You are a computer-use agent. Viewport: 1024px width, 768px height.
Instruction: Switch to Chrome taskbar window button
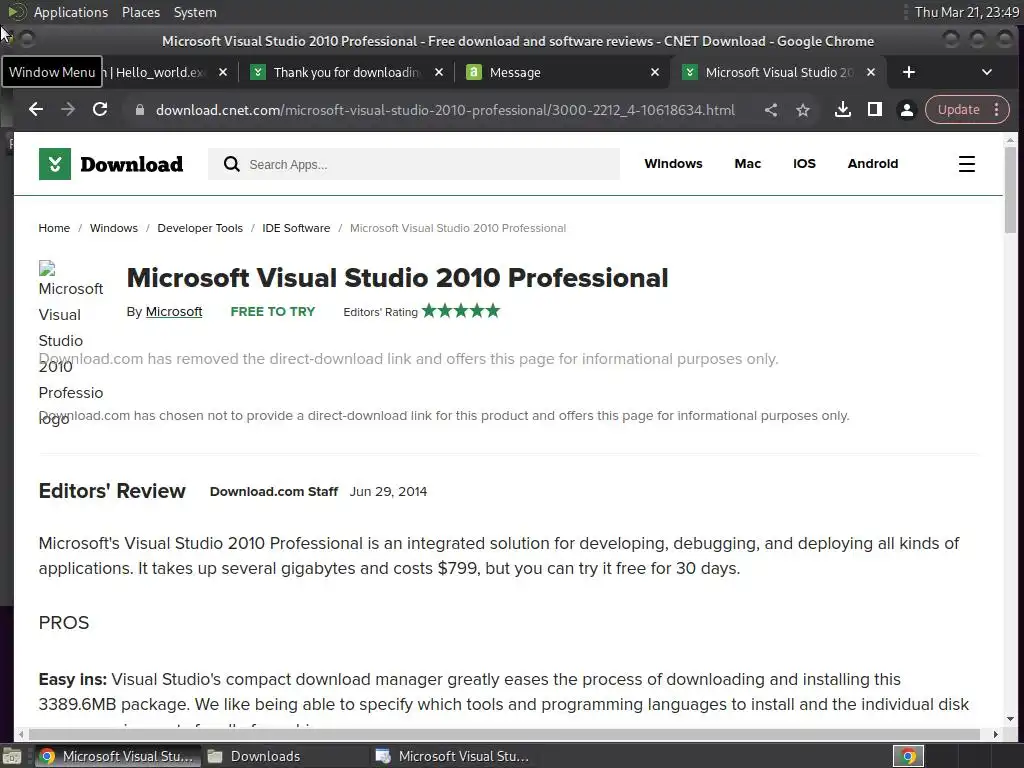coord(118,756)
